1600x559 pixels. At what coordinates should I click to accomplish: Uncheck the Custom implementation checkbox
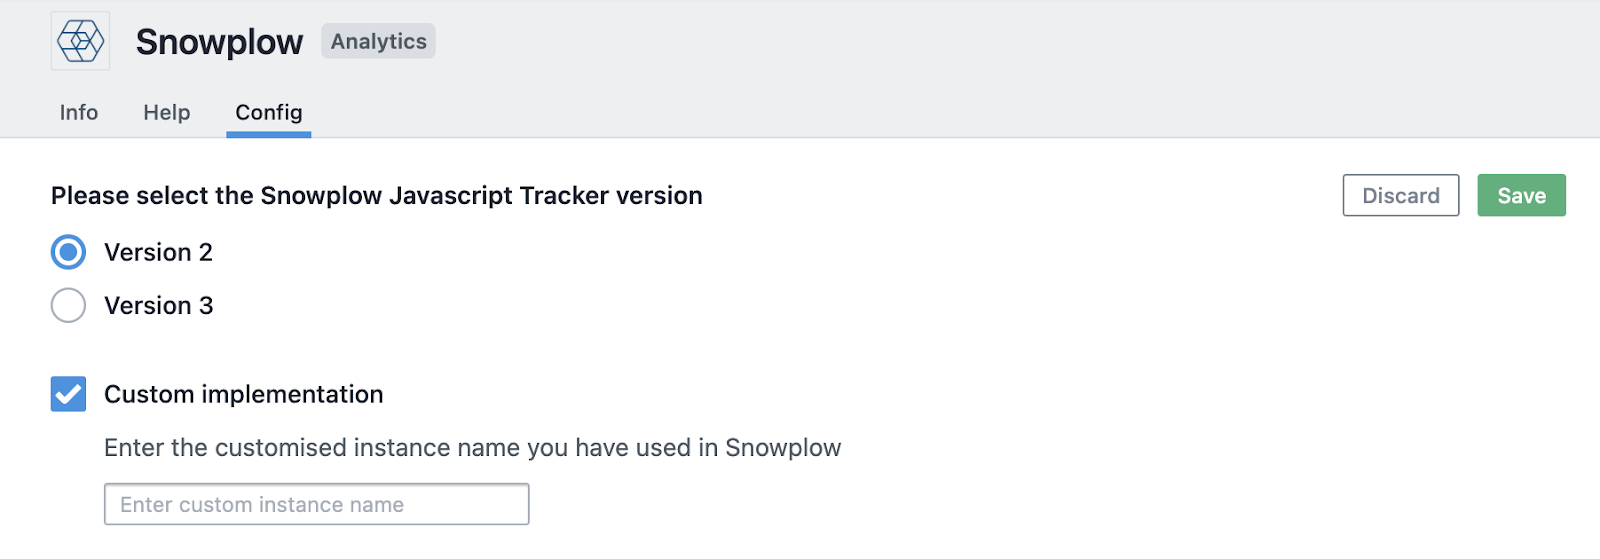click(68, 394)
